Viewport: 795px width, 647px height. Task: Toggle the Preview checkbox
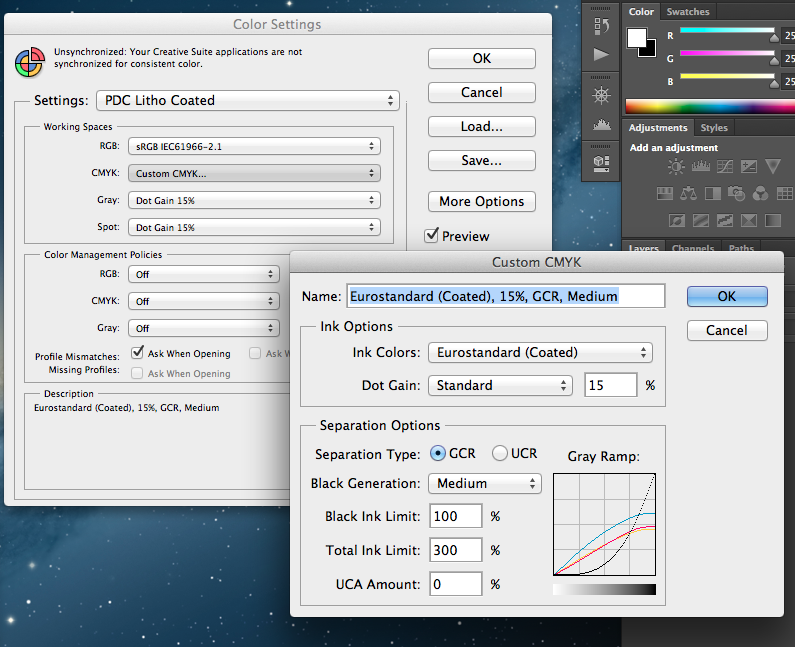pos(432,236)
